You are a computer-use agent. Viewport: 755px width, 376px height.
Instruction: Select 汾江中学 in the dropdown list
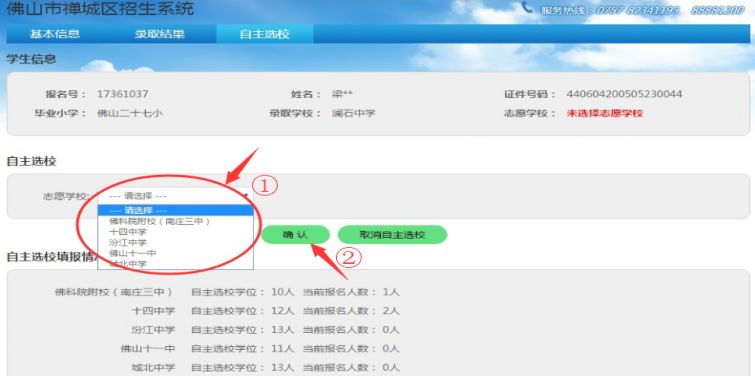click(175, 243)
